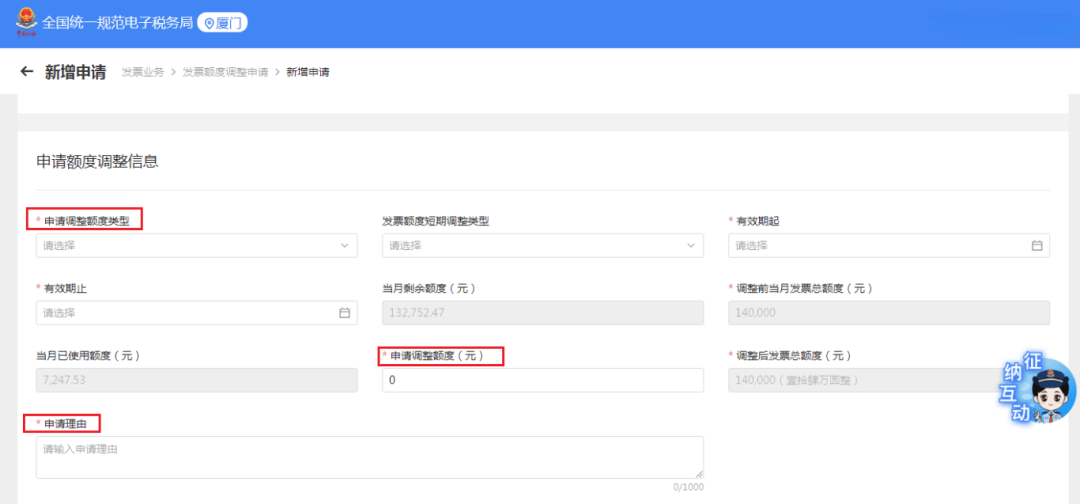Screen dimensions: 1080x504
Task: Click the 有效期起 date input field
Action: pyautogui.click(x=880, y=246)
